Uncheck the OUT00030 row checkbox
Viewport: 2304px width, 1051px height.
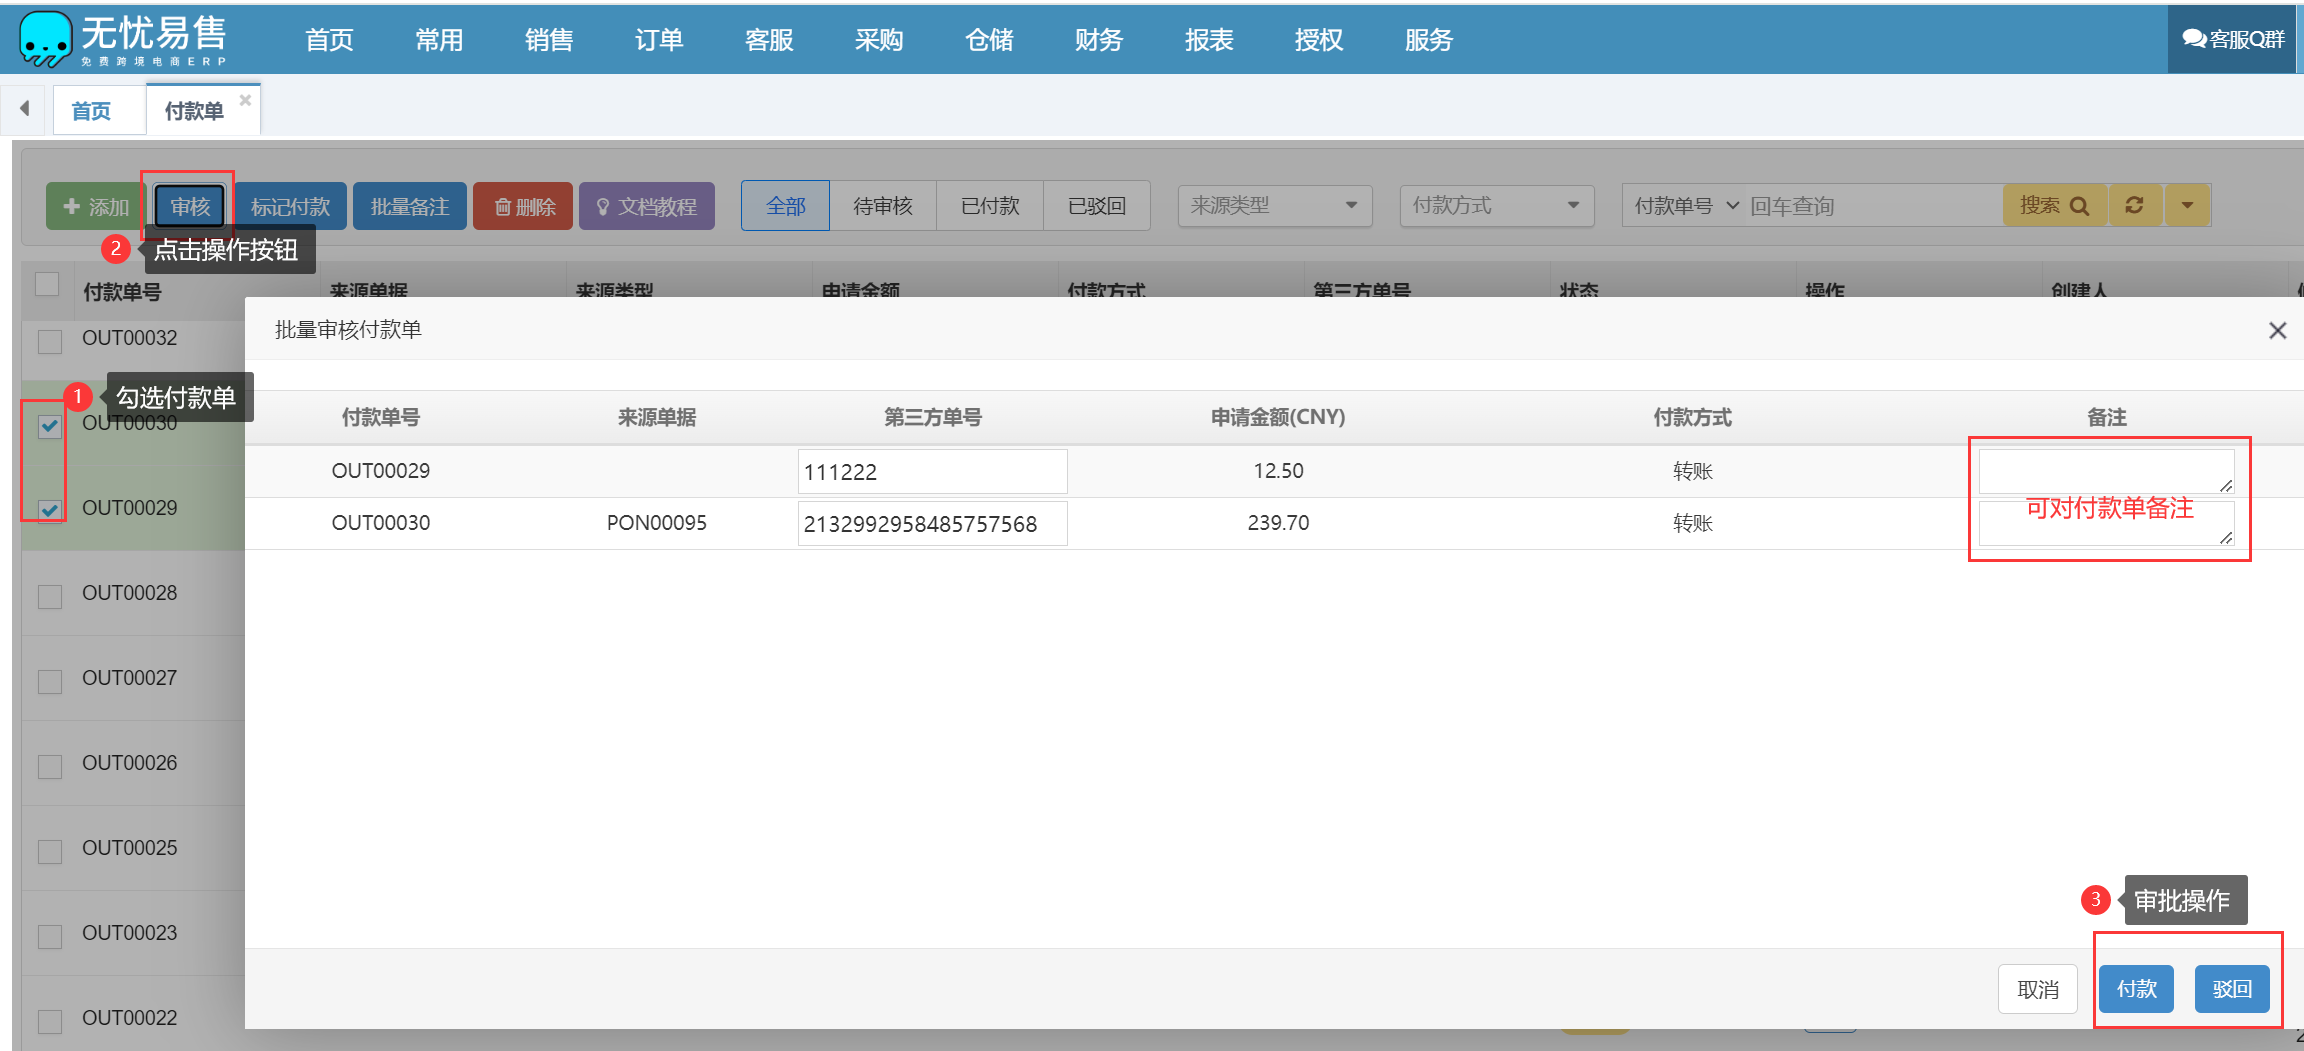tap(49, 426)
